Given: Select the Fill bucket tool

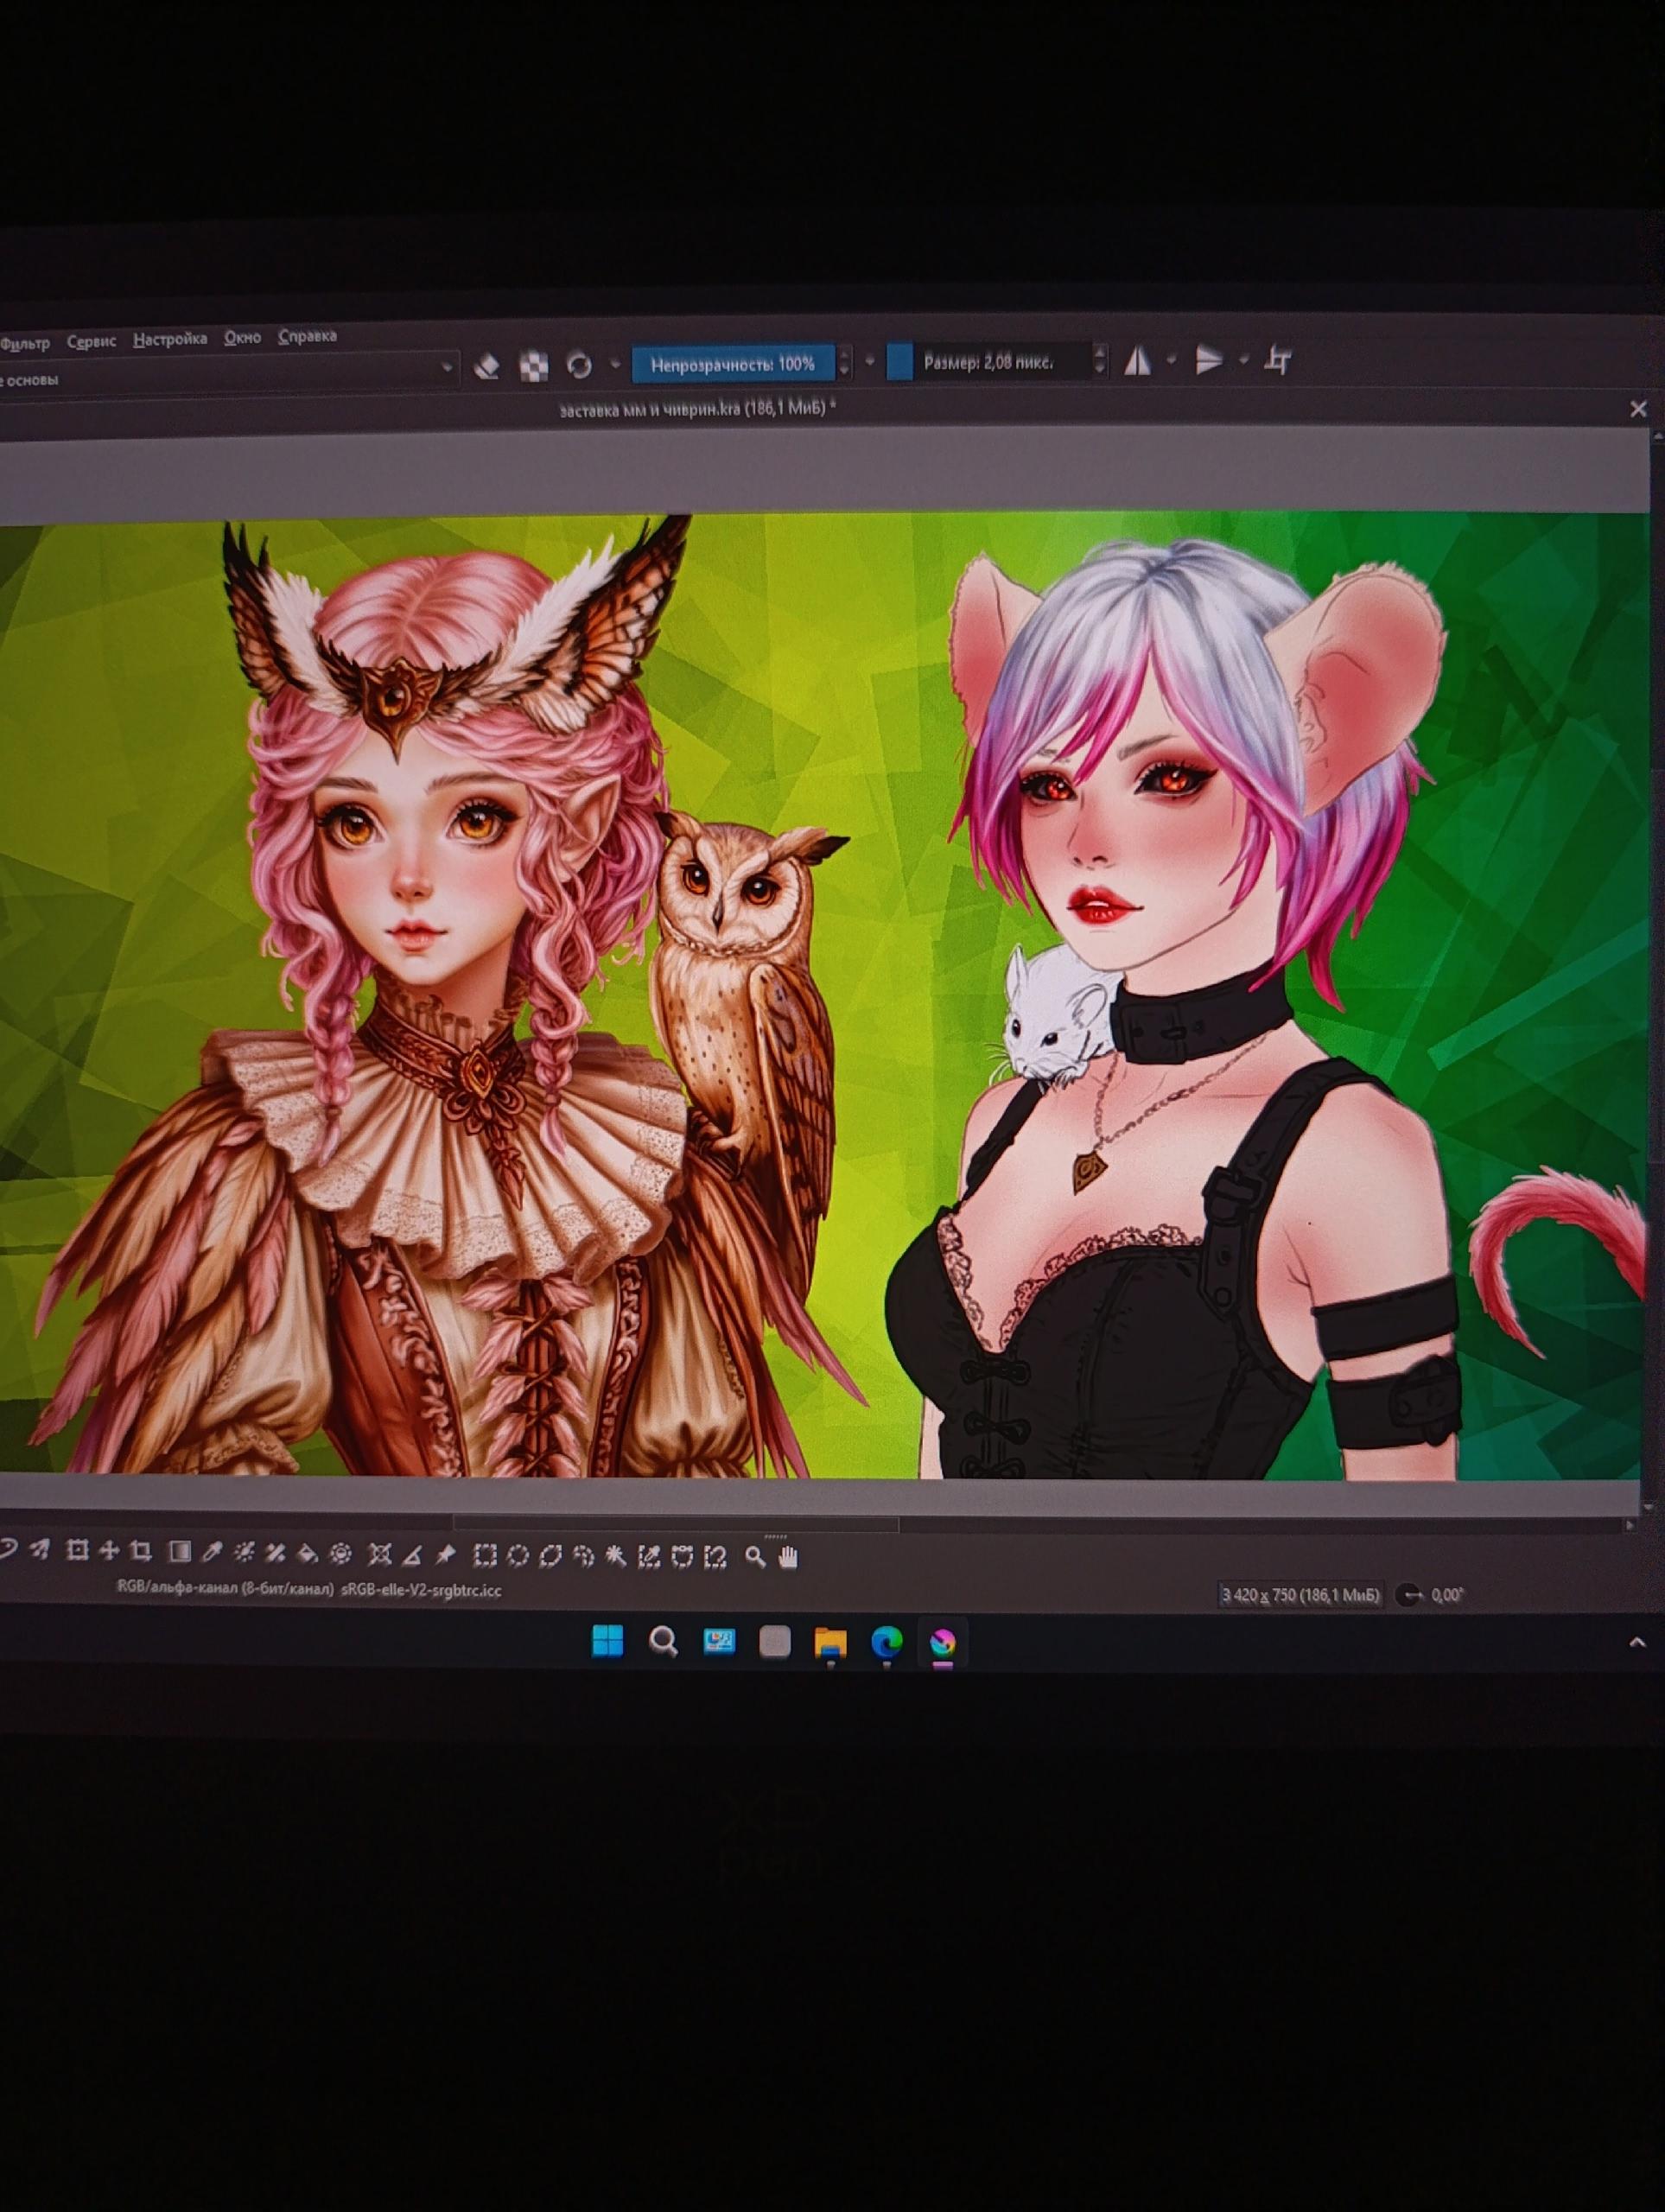Looking at the screenshot, I should click(x=308, y=1553).
